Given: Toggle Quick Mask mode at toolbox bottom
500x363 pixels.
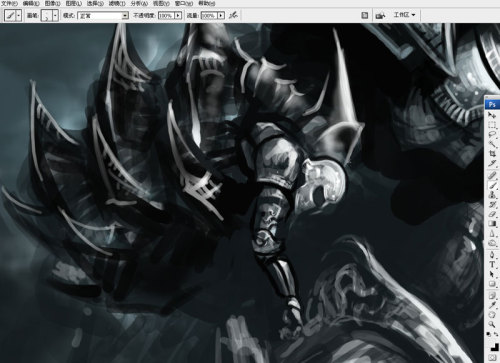Looking at the screenshot, I should tap(493, 358).
